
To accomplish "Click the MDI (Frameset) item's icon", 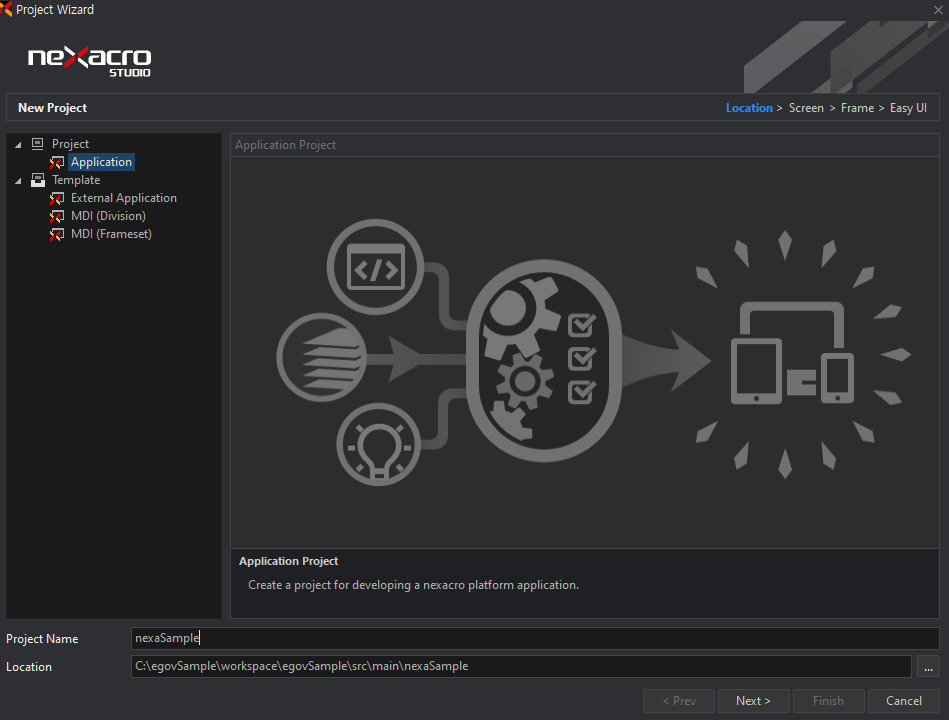I will click(57, 235).
